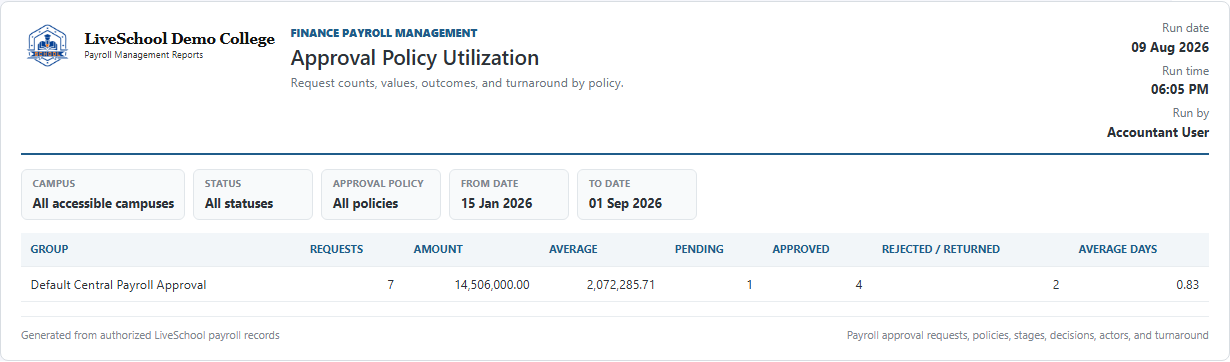Viewport: 1230px width, 362px height.
Task: Click the Pending column header
Action: point(699,249)
